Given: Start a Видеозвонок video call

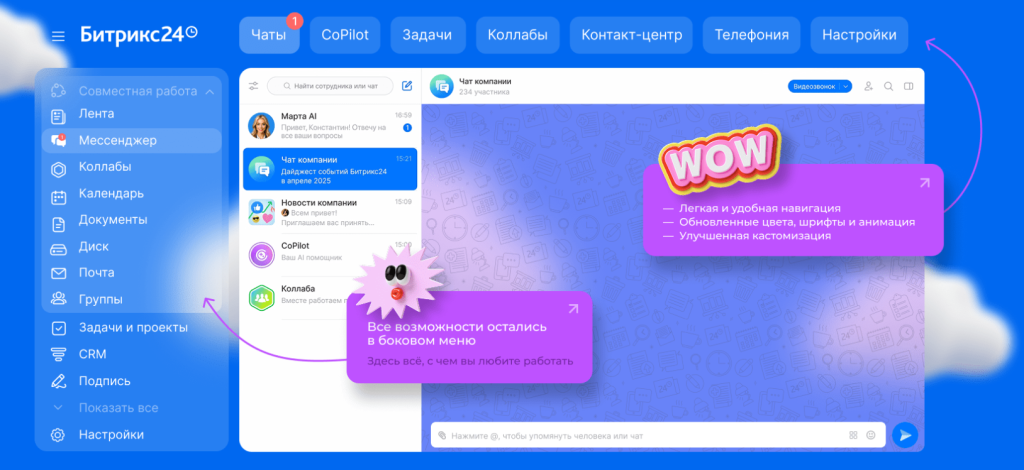Looking at the screenshot, I should point(814,86).
